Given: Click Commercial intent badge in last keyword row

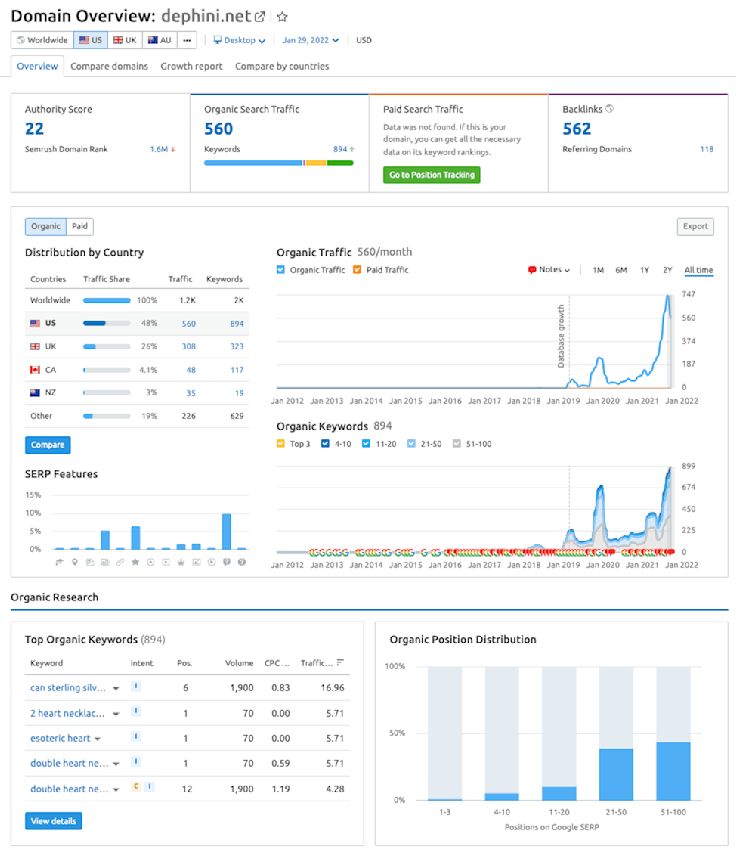Looking at the screenshot, I should pos(135,789).
